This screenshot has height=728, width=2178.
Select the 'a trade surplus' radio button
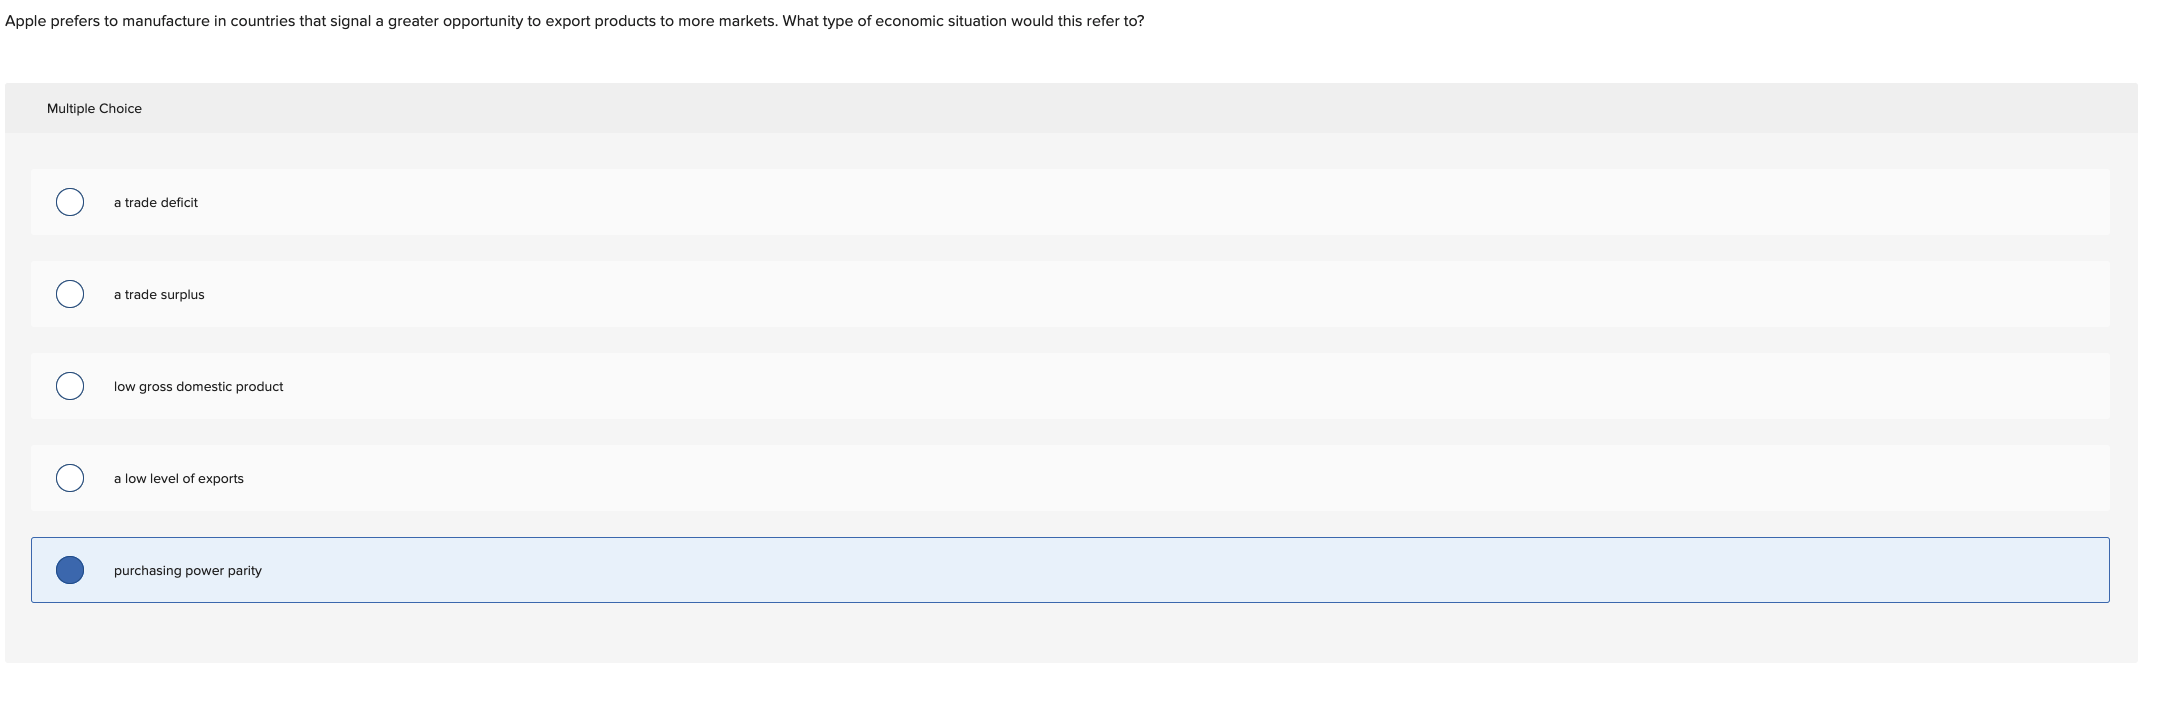point(69,294)
